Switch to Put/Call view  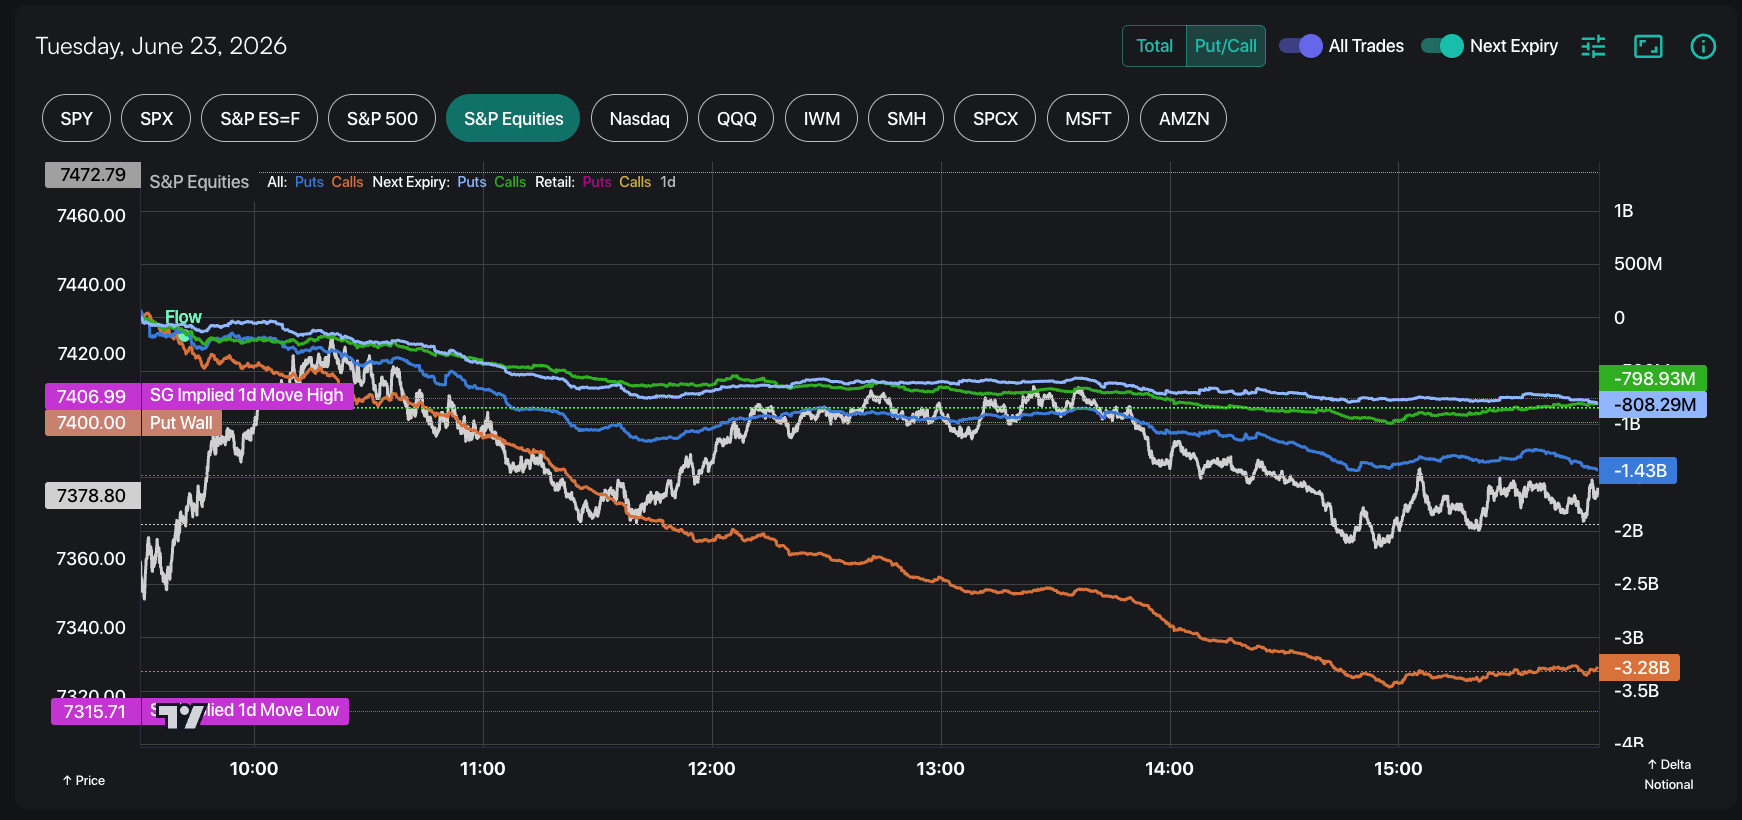point(1225,46)
